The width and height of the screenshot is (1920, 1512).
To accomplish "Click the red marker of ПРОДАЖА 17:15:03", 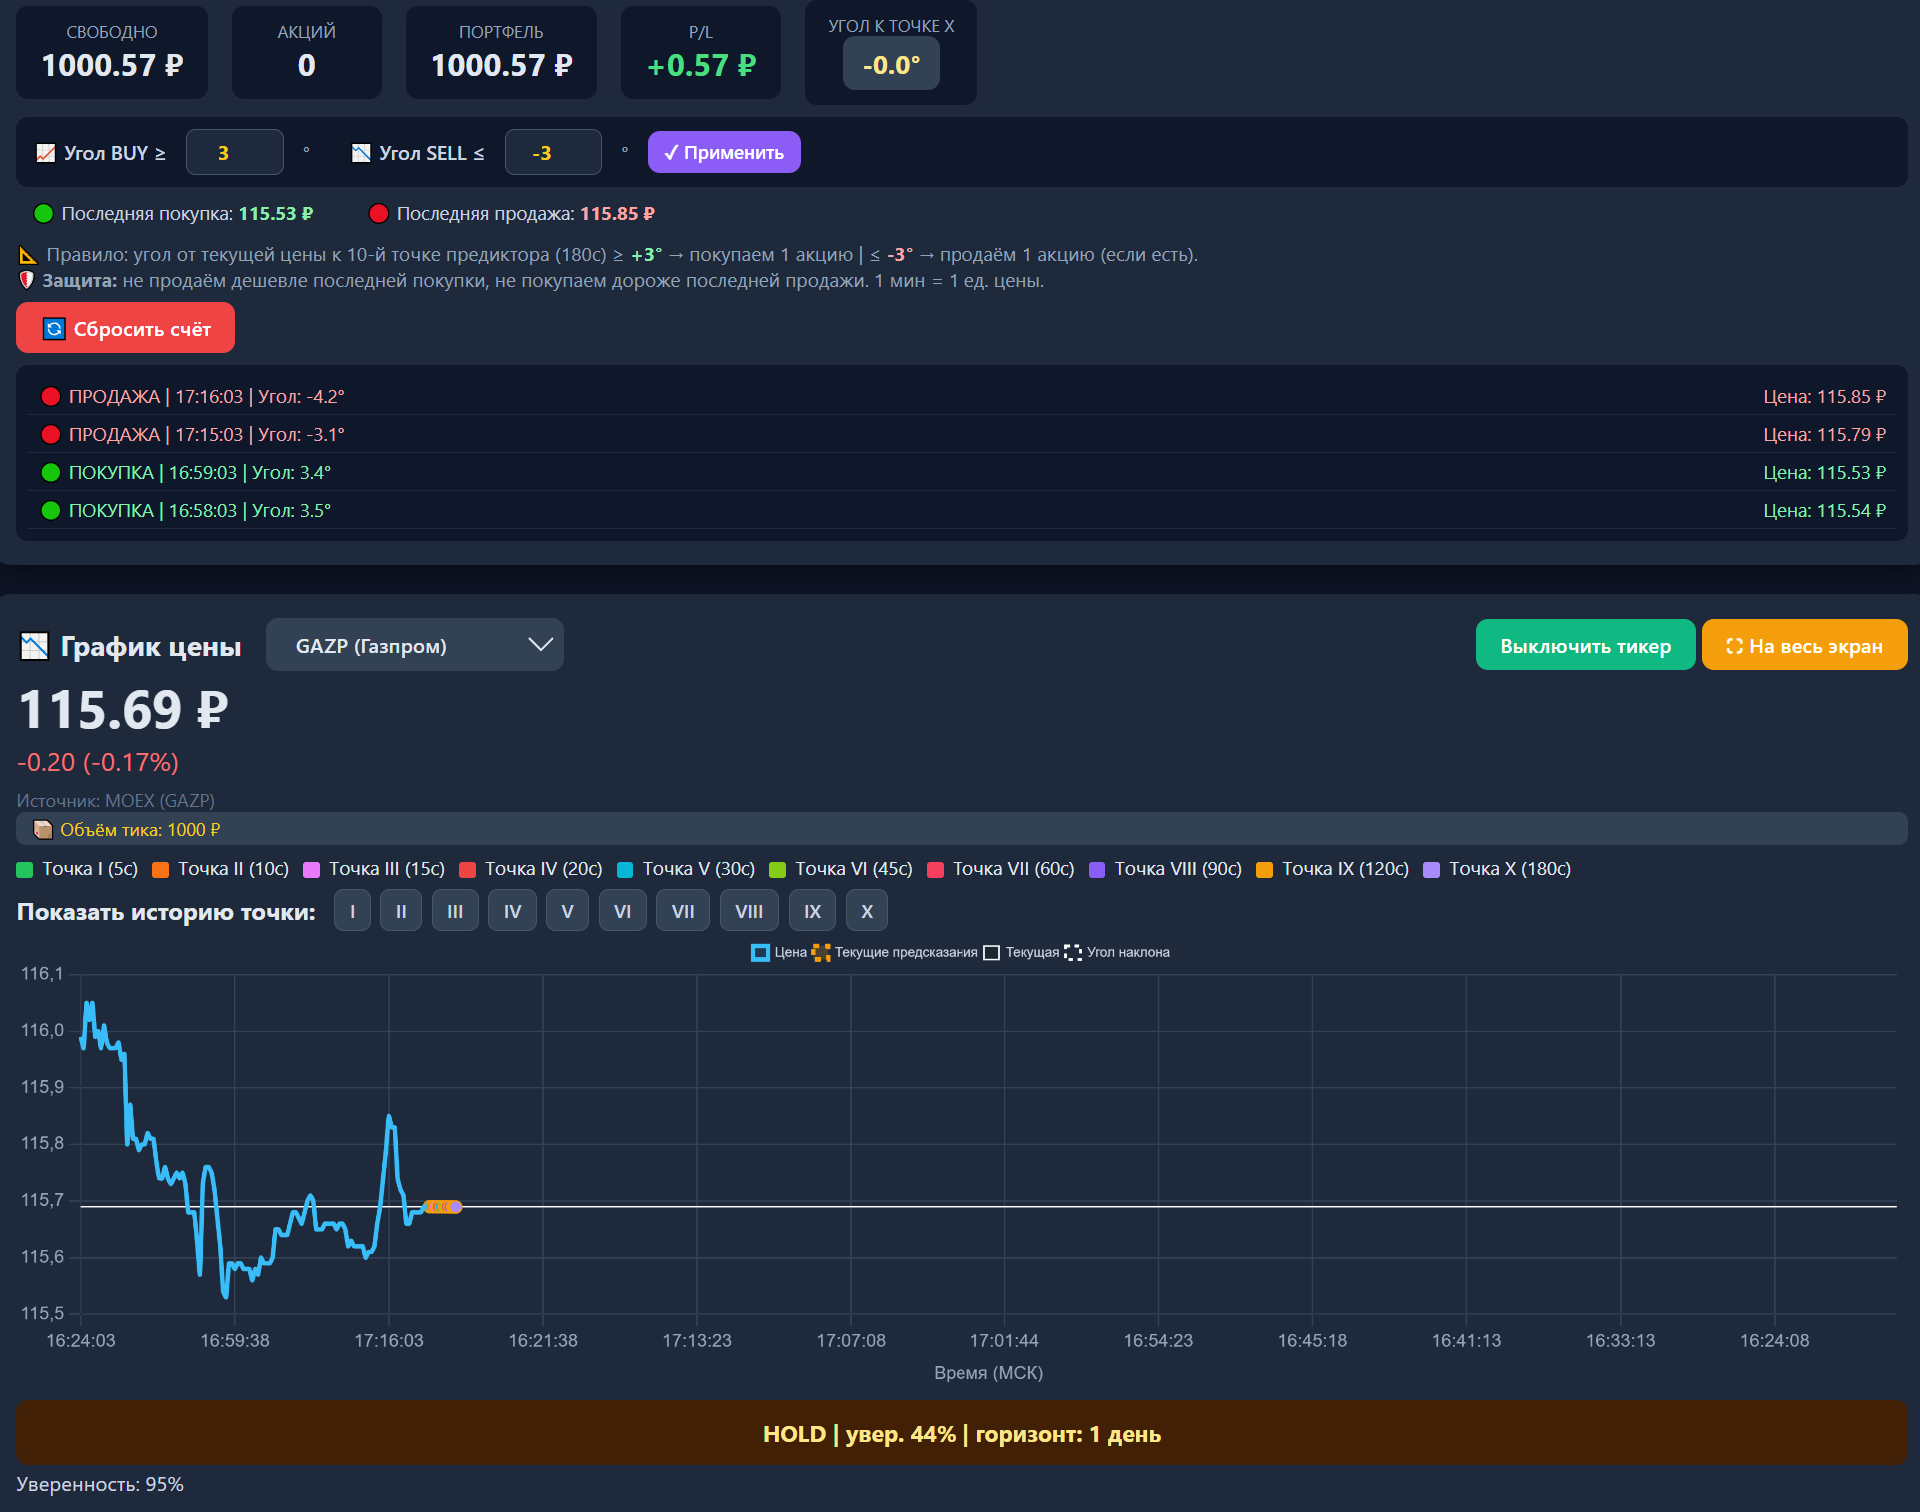I will click(50, 435).
